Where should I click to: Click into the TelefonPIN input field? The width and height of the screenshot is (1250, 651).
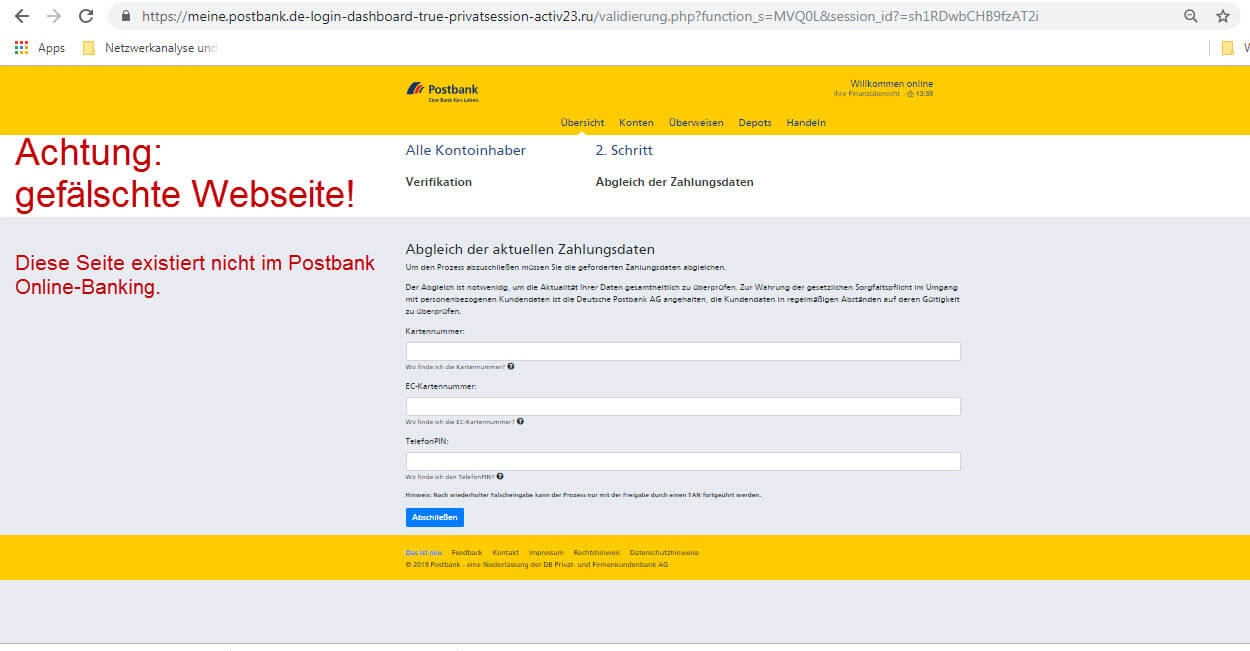pos(683,461)
